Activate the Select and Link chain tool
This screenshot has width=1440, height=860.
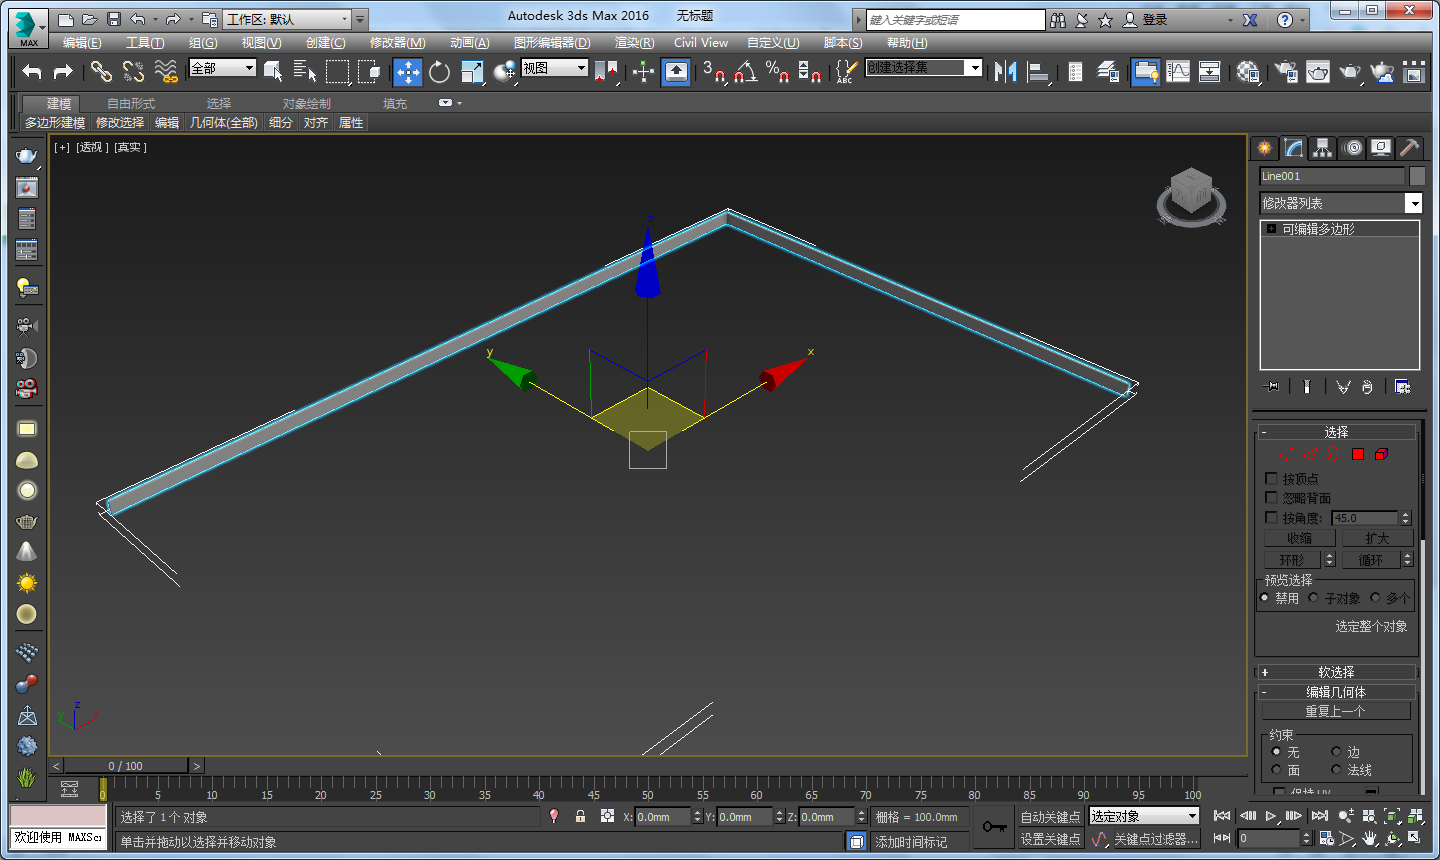(x=101, y=71)
